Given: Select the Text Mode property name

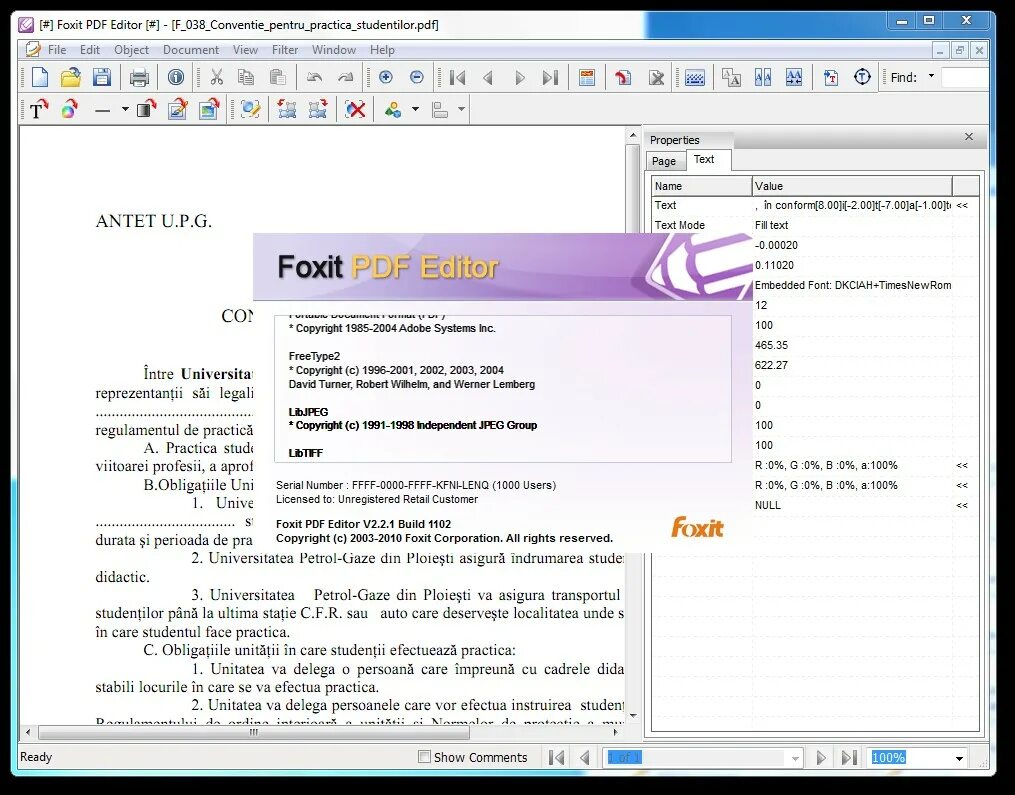Looking at the screenshot, I should point(680,225).
